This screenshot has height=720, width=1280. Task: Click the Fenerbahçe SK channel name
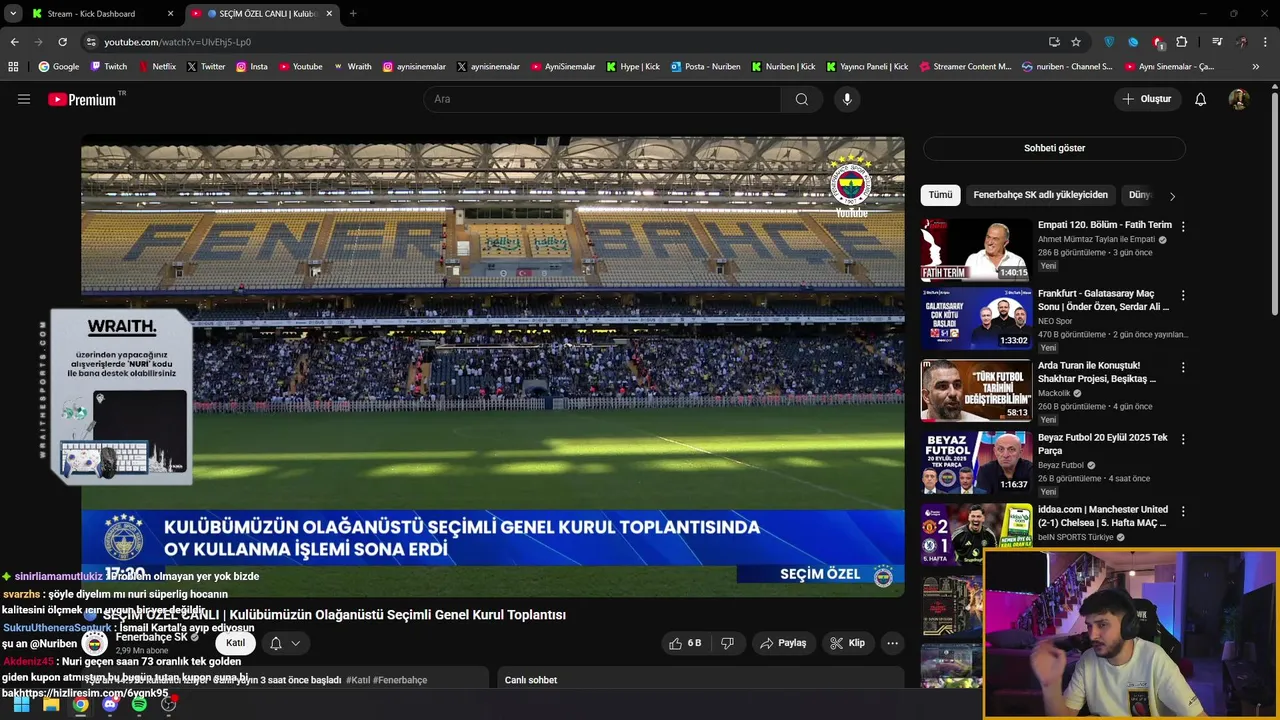click(x=151, y=637)
